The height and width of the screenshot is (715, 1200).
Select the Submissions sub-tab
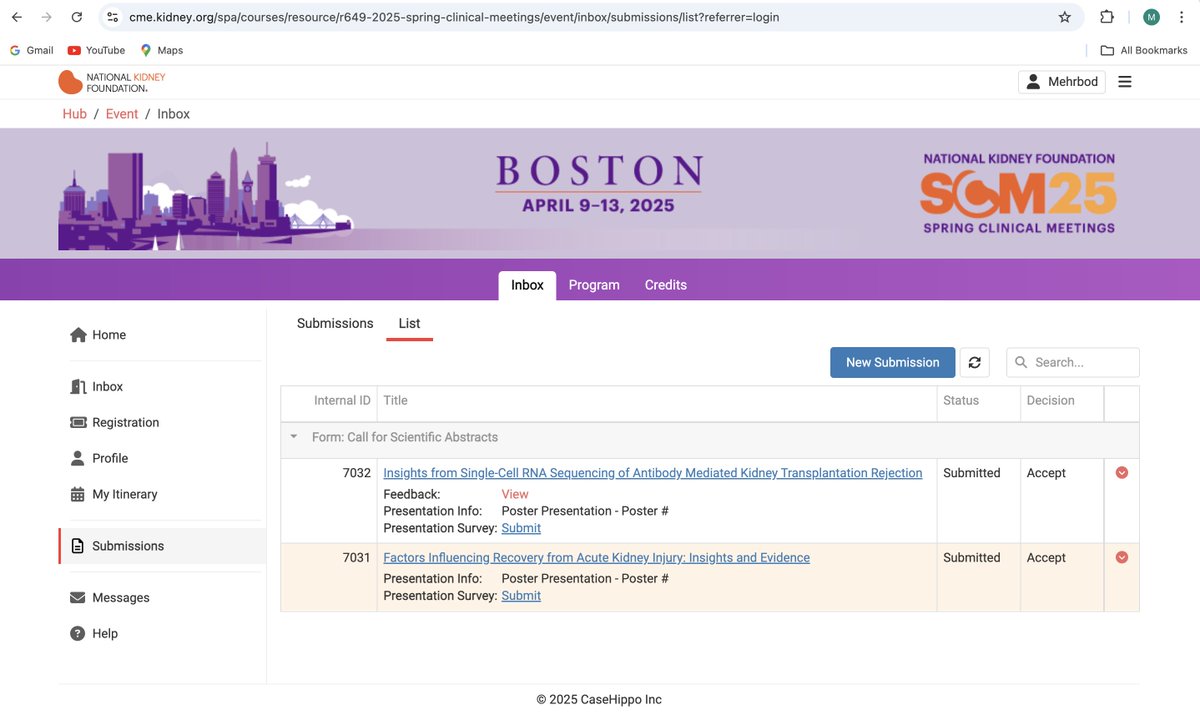[x=335, y=323]
